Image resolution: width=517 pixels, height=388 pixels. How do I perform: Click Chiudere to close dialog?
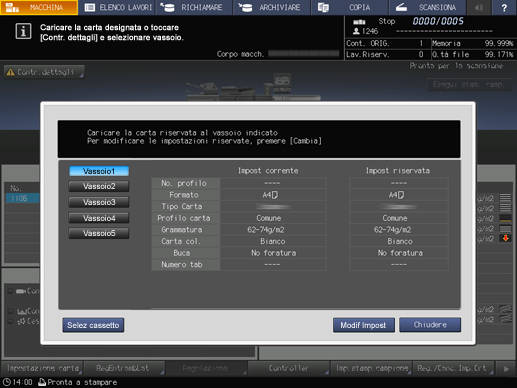pos(430,325)
